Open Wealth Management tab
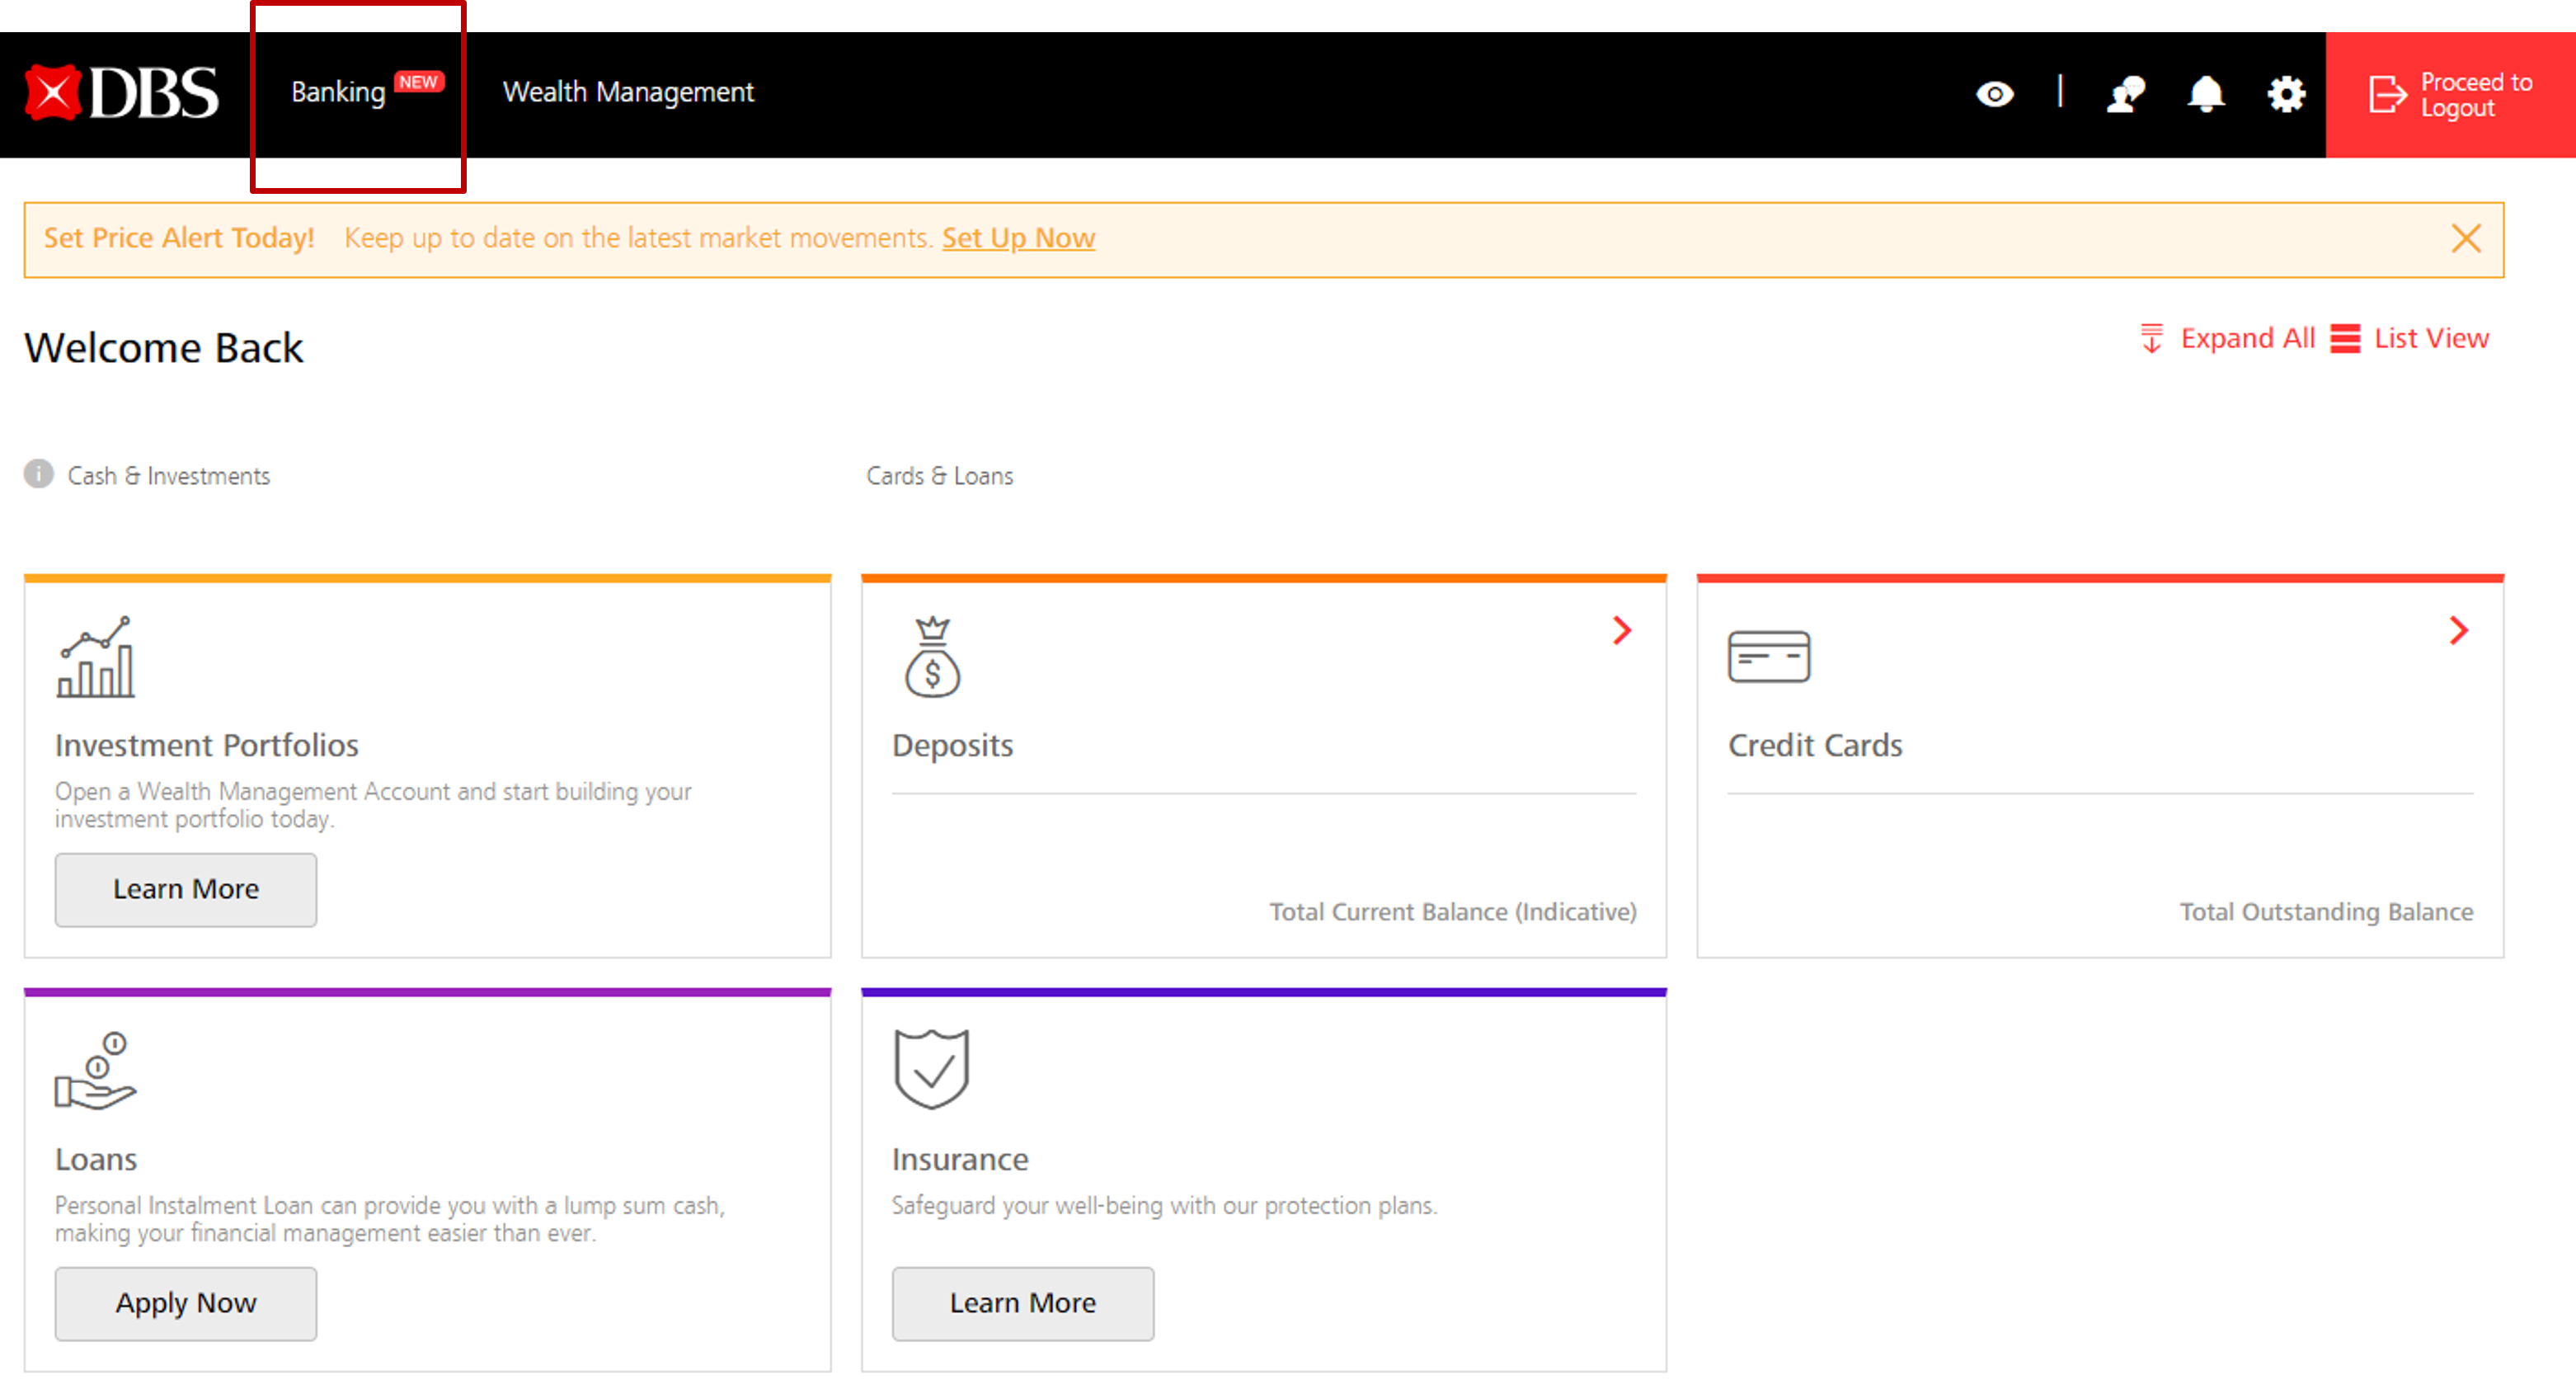 [628, 92]
